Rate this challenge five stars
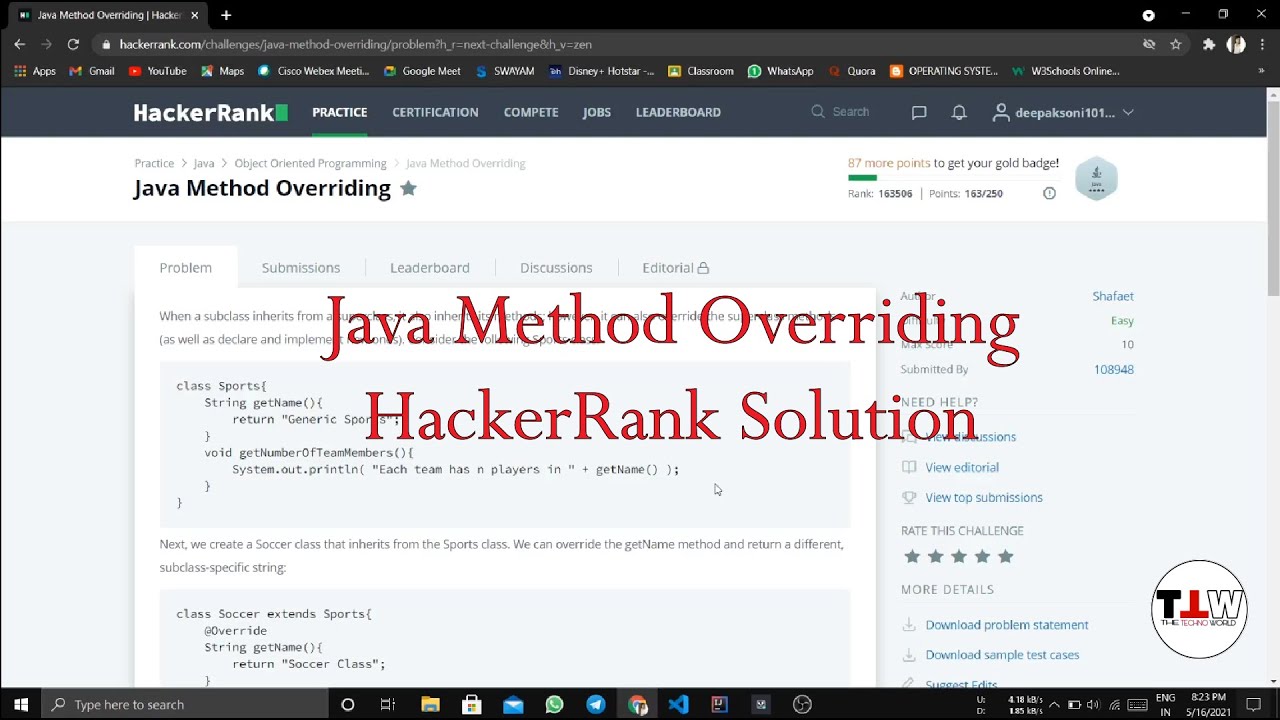Image resolution: width=1280 pixels, height=720 pixels. coord(1006,556)
